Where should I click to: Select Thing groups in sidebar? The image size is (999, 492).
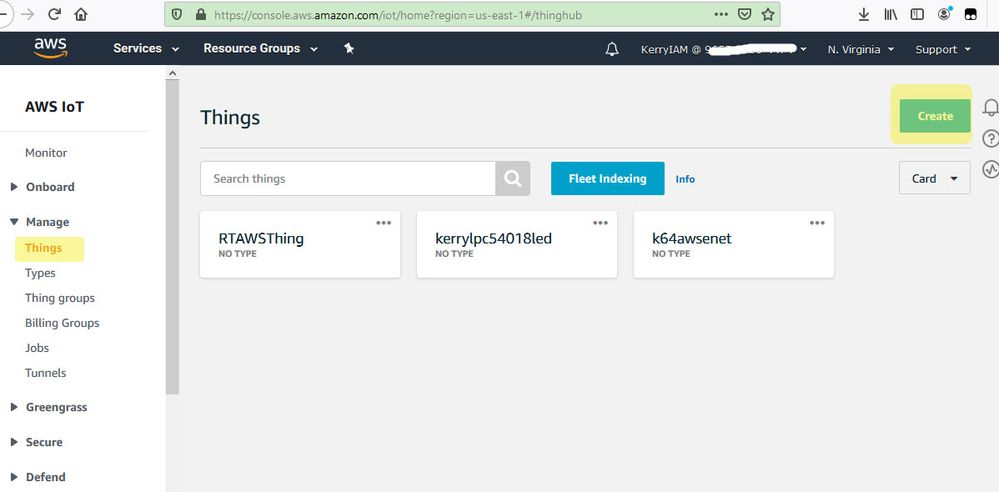(x=60, y=298)
